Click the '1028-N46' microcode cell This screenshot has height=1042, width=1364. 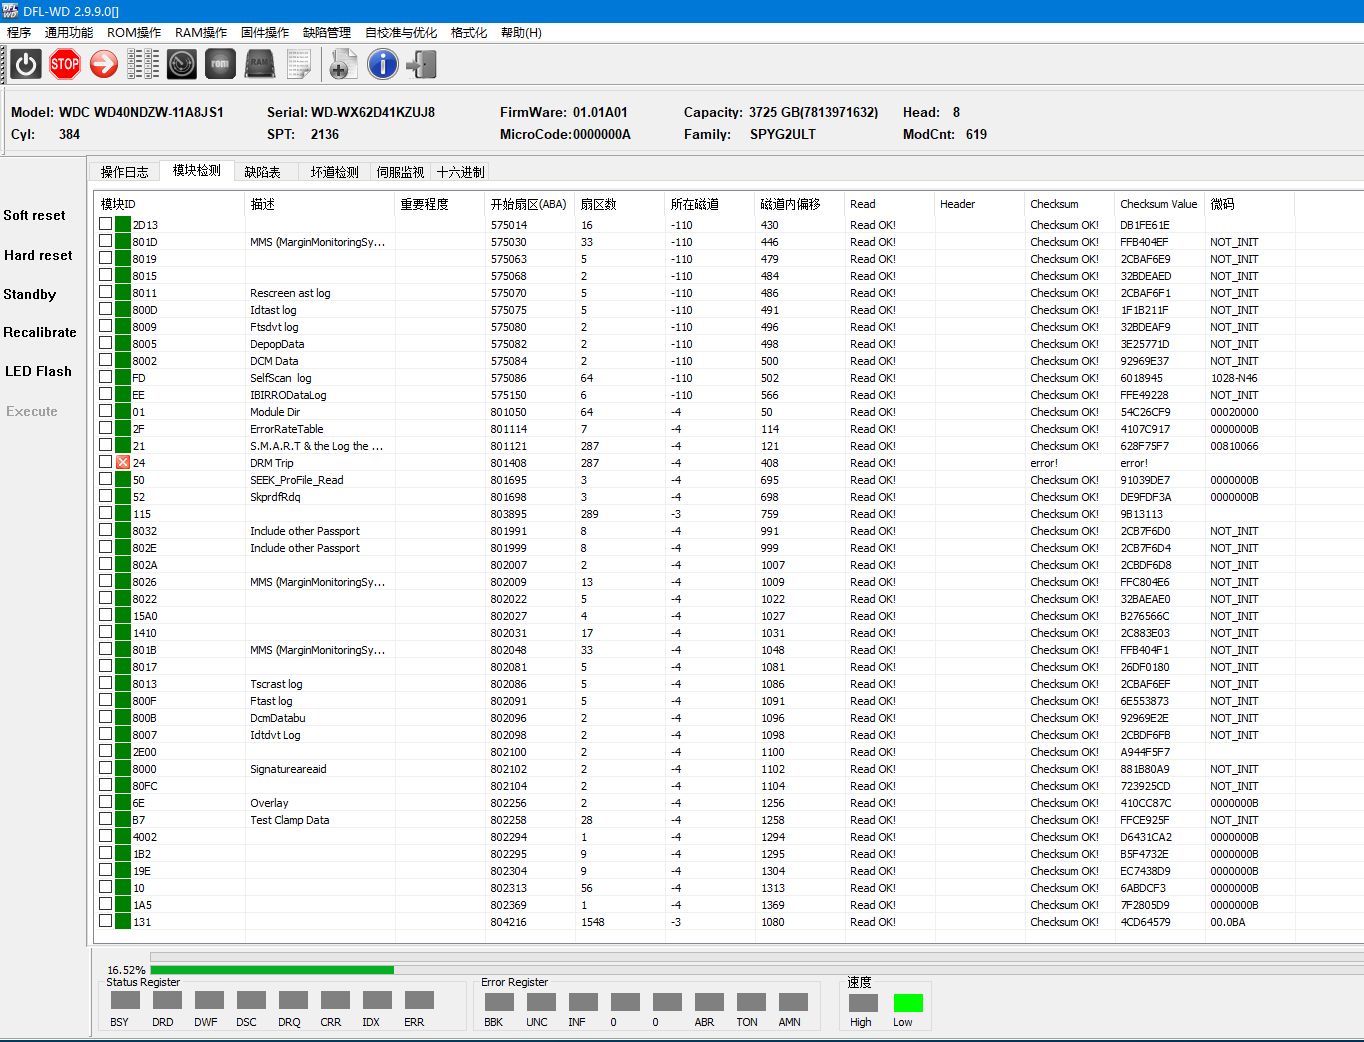[x=1234, y=378]
